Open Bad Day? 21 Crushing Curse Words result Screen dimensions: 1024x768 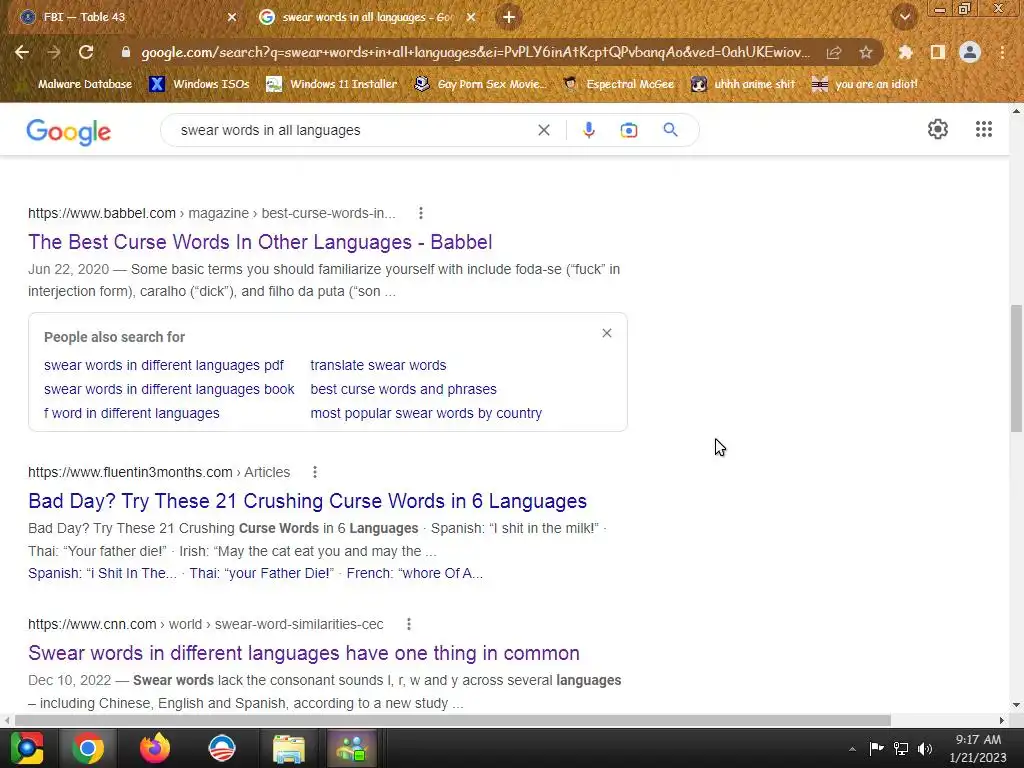point(308,501)
